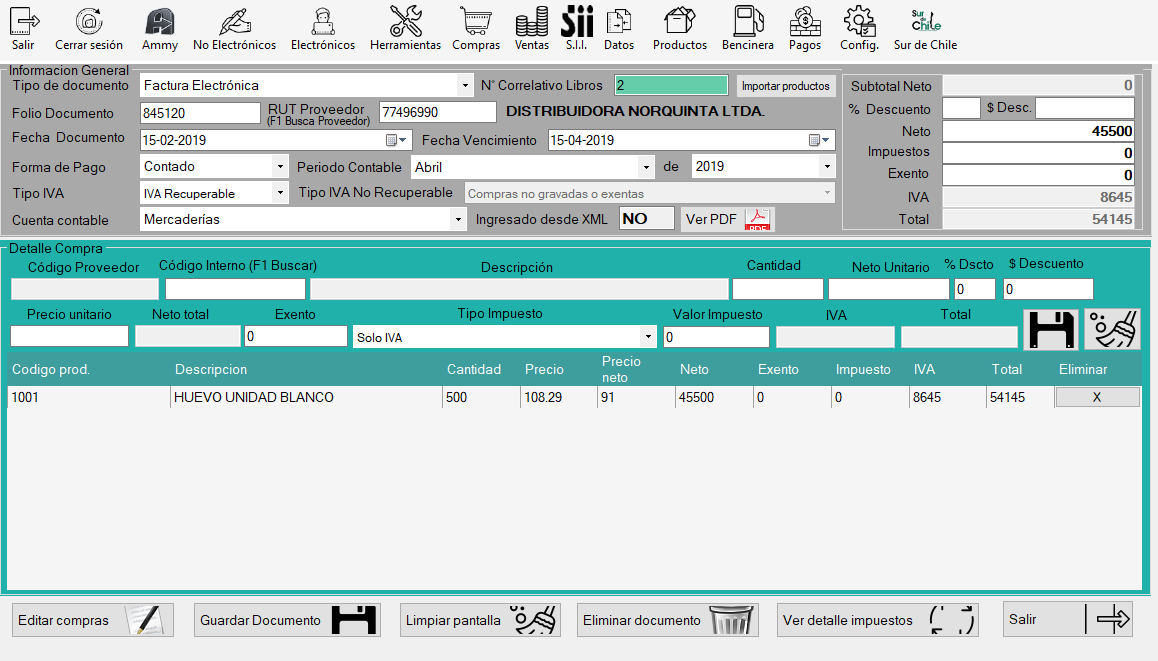Select the 108.29 price cell

[558, 397]
